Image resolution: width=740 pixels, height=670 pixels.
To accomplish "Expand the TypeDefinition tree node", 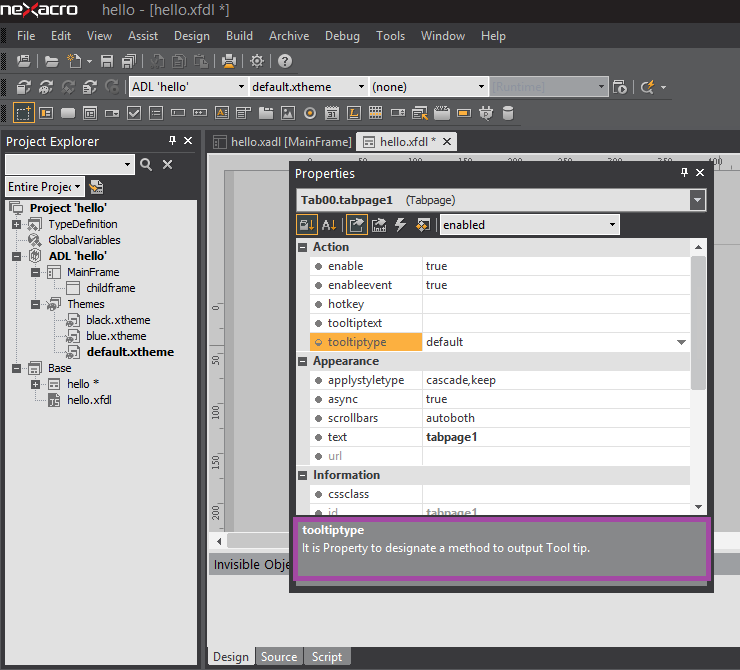I will click(17, 225).
